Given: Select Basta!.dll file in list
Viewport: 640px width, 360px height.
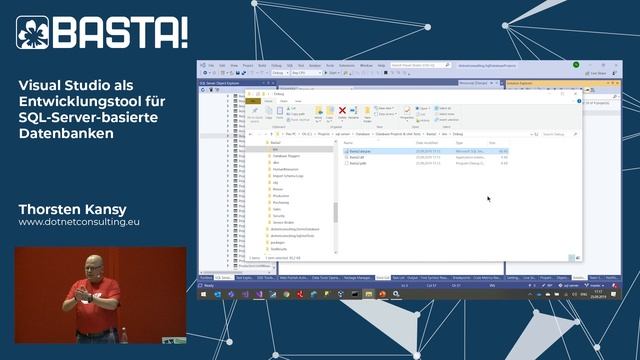Looking at the screenshot, I should point(426,157).
